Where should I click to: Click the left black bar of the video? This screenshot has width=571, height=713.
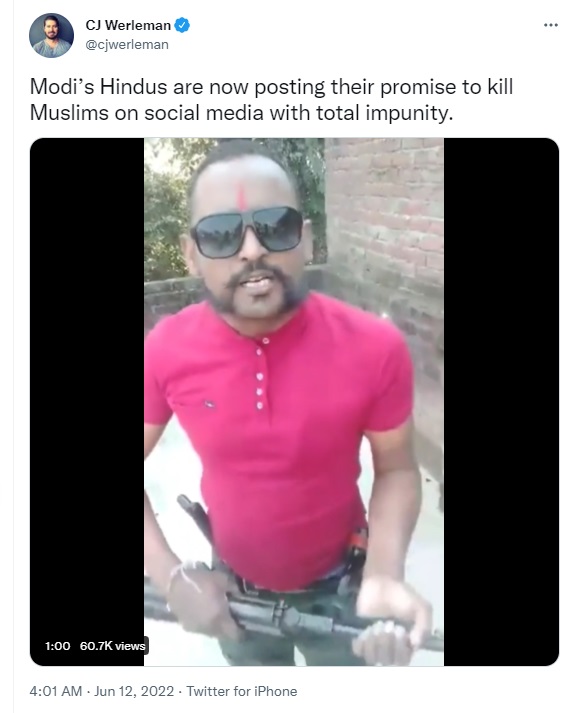click(x=87, y=402)
